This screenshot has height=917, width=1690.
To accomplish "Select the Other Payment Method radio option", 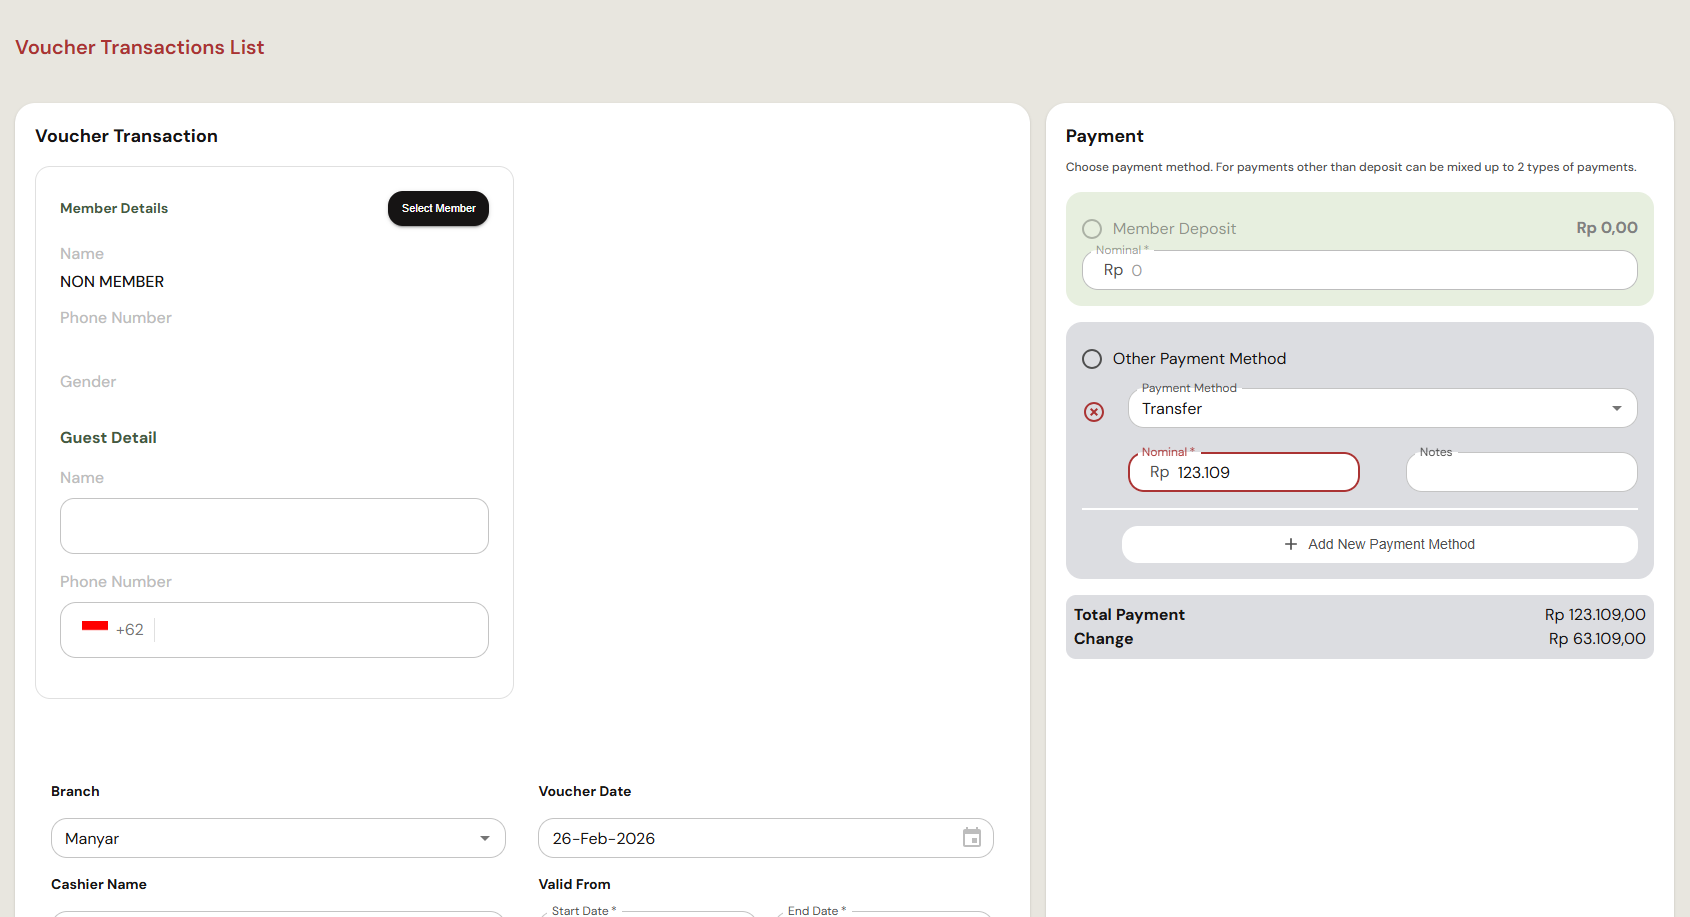I will 1092,359.
